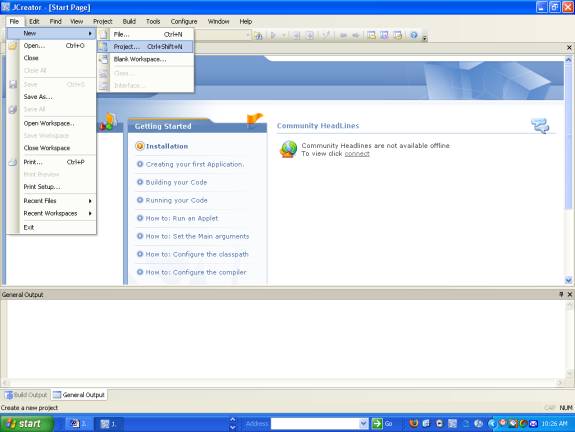Image resolution: width=575 pixels, height=432 pixels.
Task: Open the Project menu in the menu bar
Action: (103, 22)
